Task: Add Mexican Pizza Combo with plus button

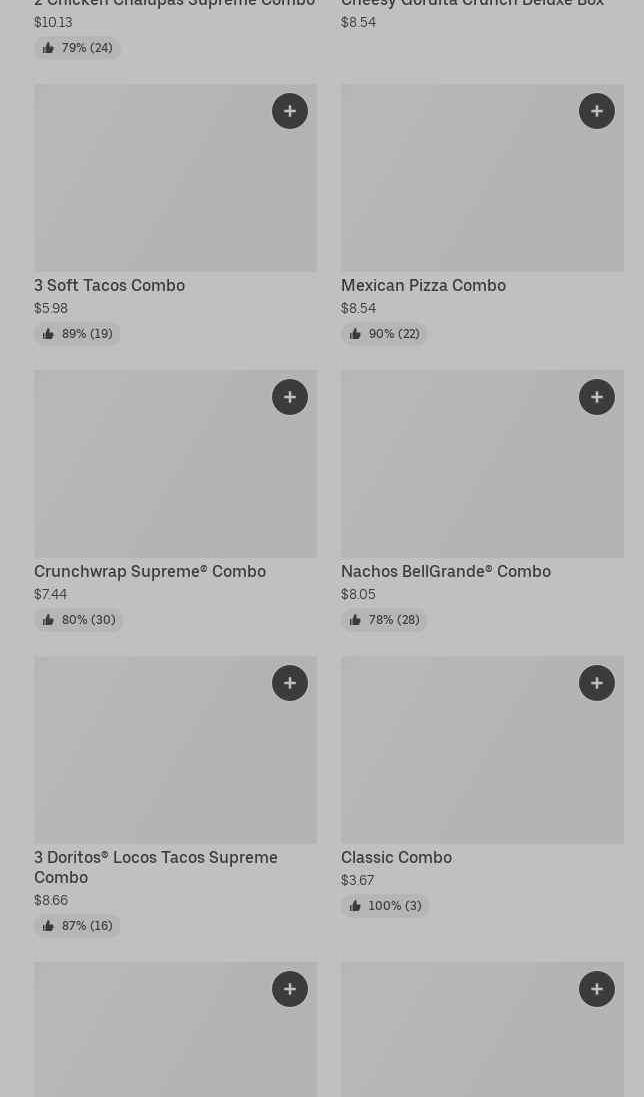Action: click(597, 111)
